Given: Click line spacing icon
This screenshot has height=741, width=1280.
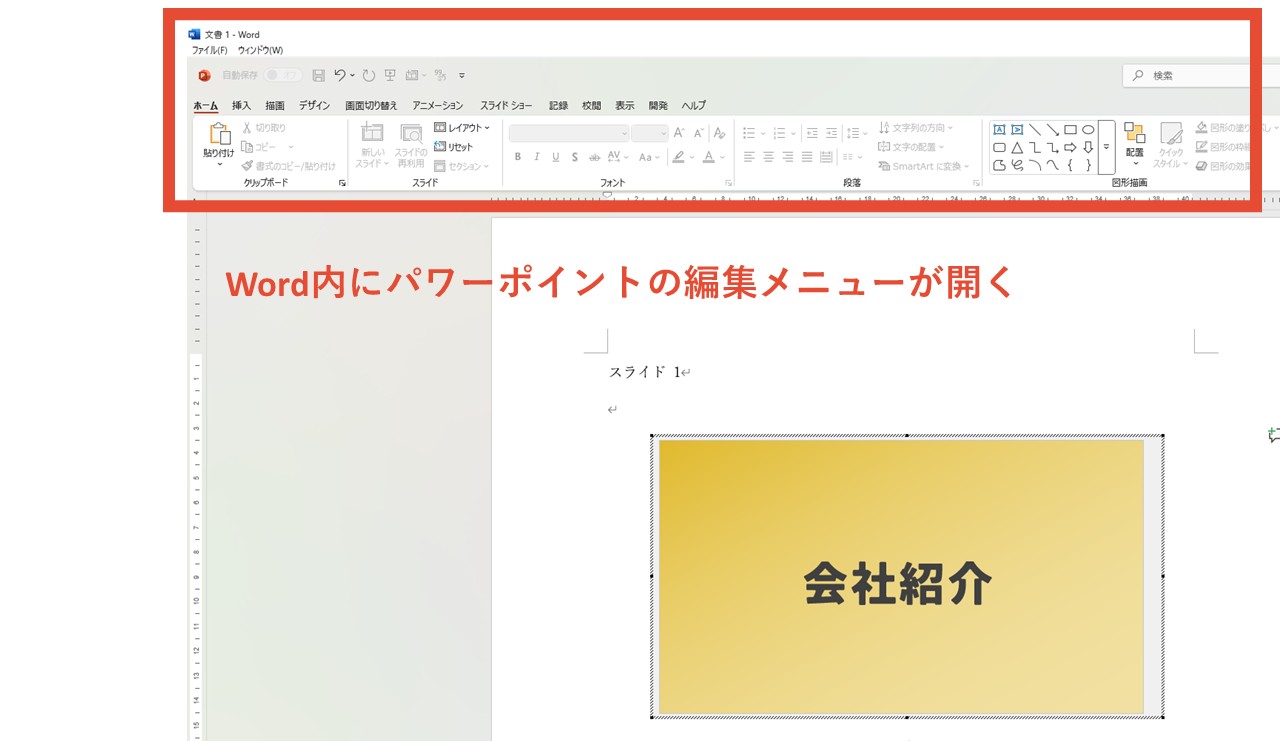Looking at the screenshot, I should coord(852,133).
